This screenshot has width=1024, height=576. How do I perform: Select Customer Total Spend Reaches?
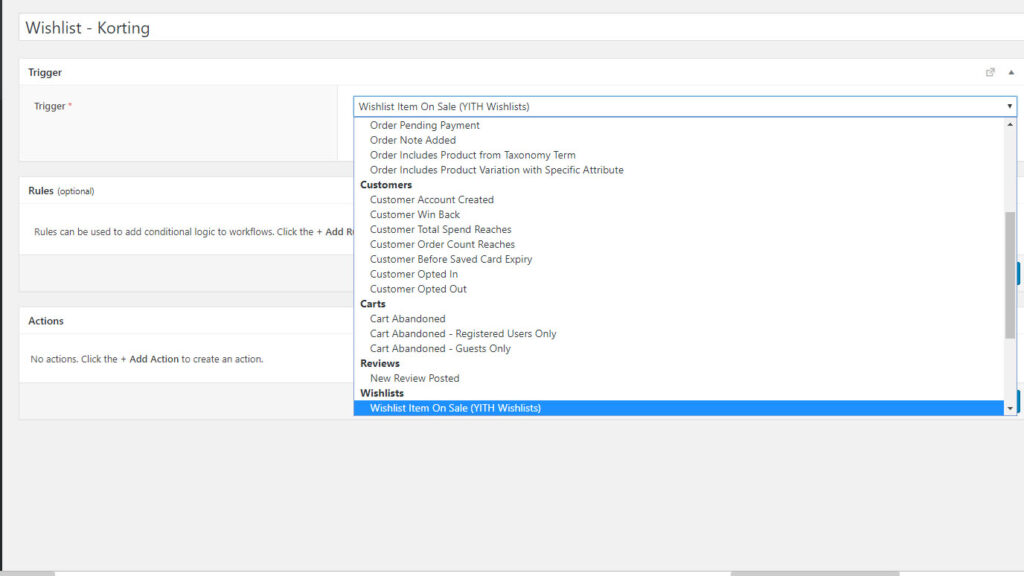coord(440,230)
